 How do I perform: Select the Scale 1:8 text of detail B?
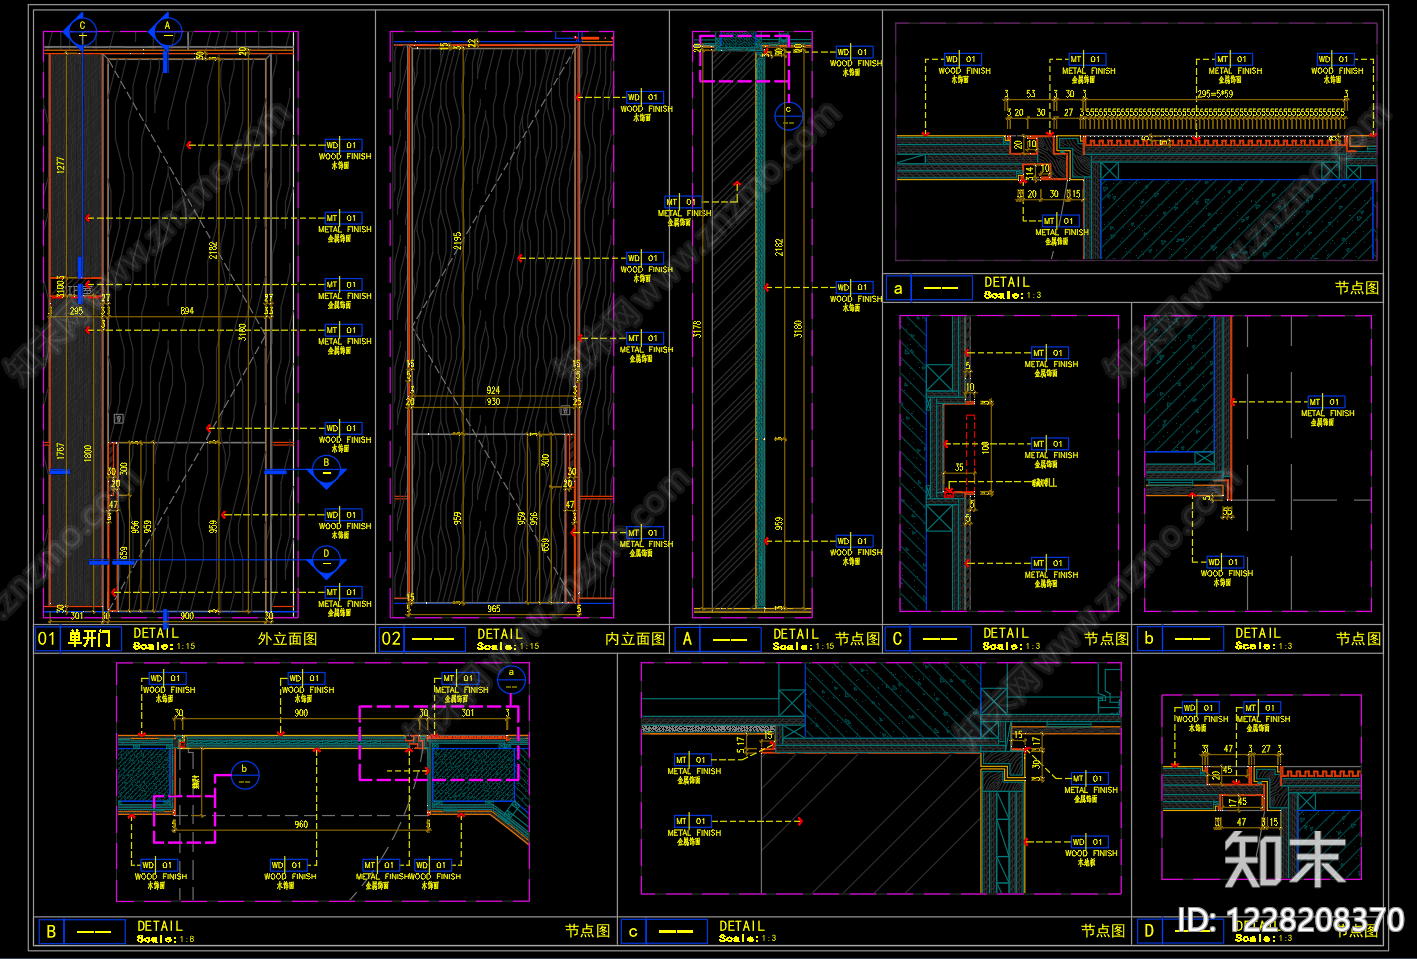point(166,939)
